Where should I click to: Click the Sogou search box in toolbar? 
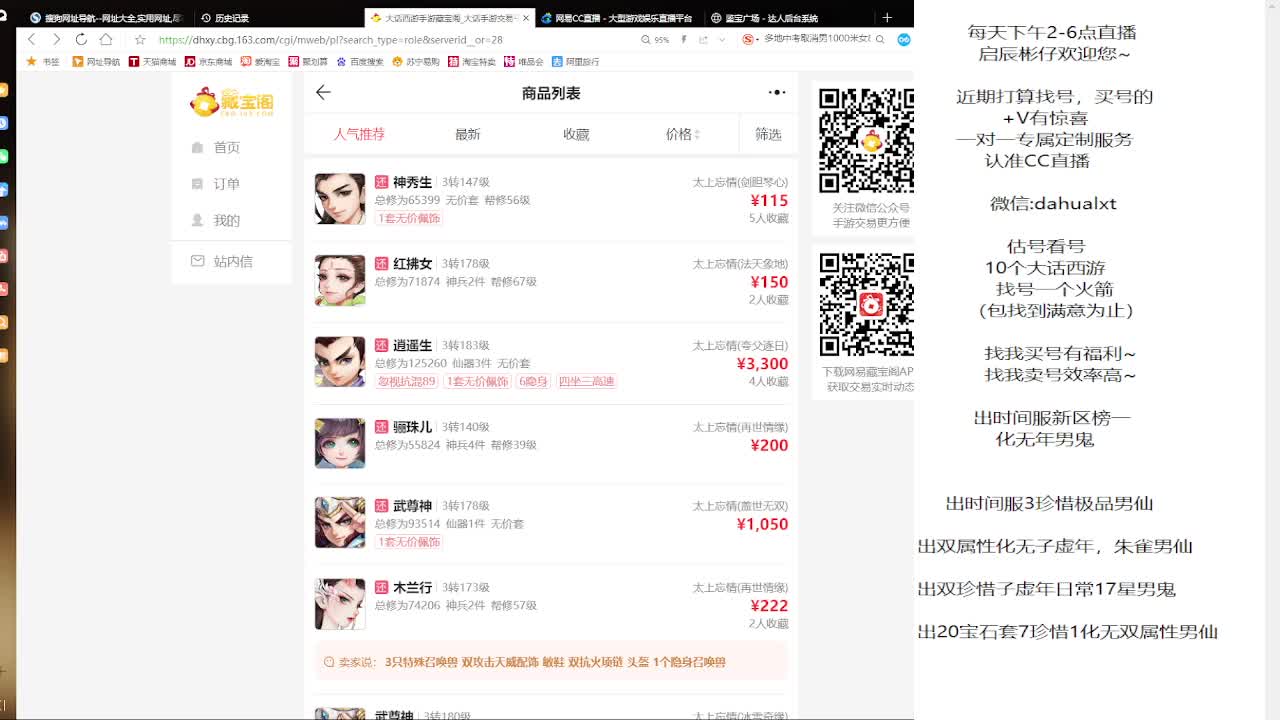(812, 39)
